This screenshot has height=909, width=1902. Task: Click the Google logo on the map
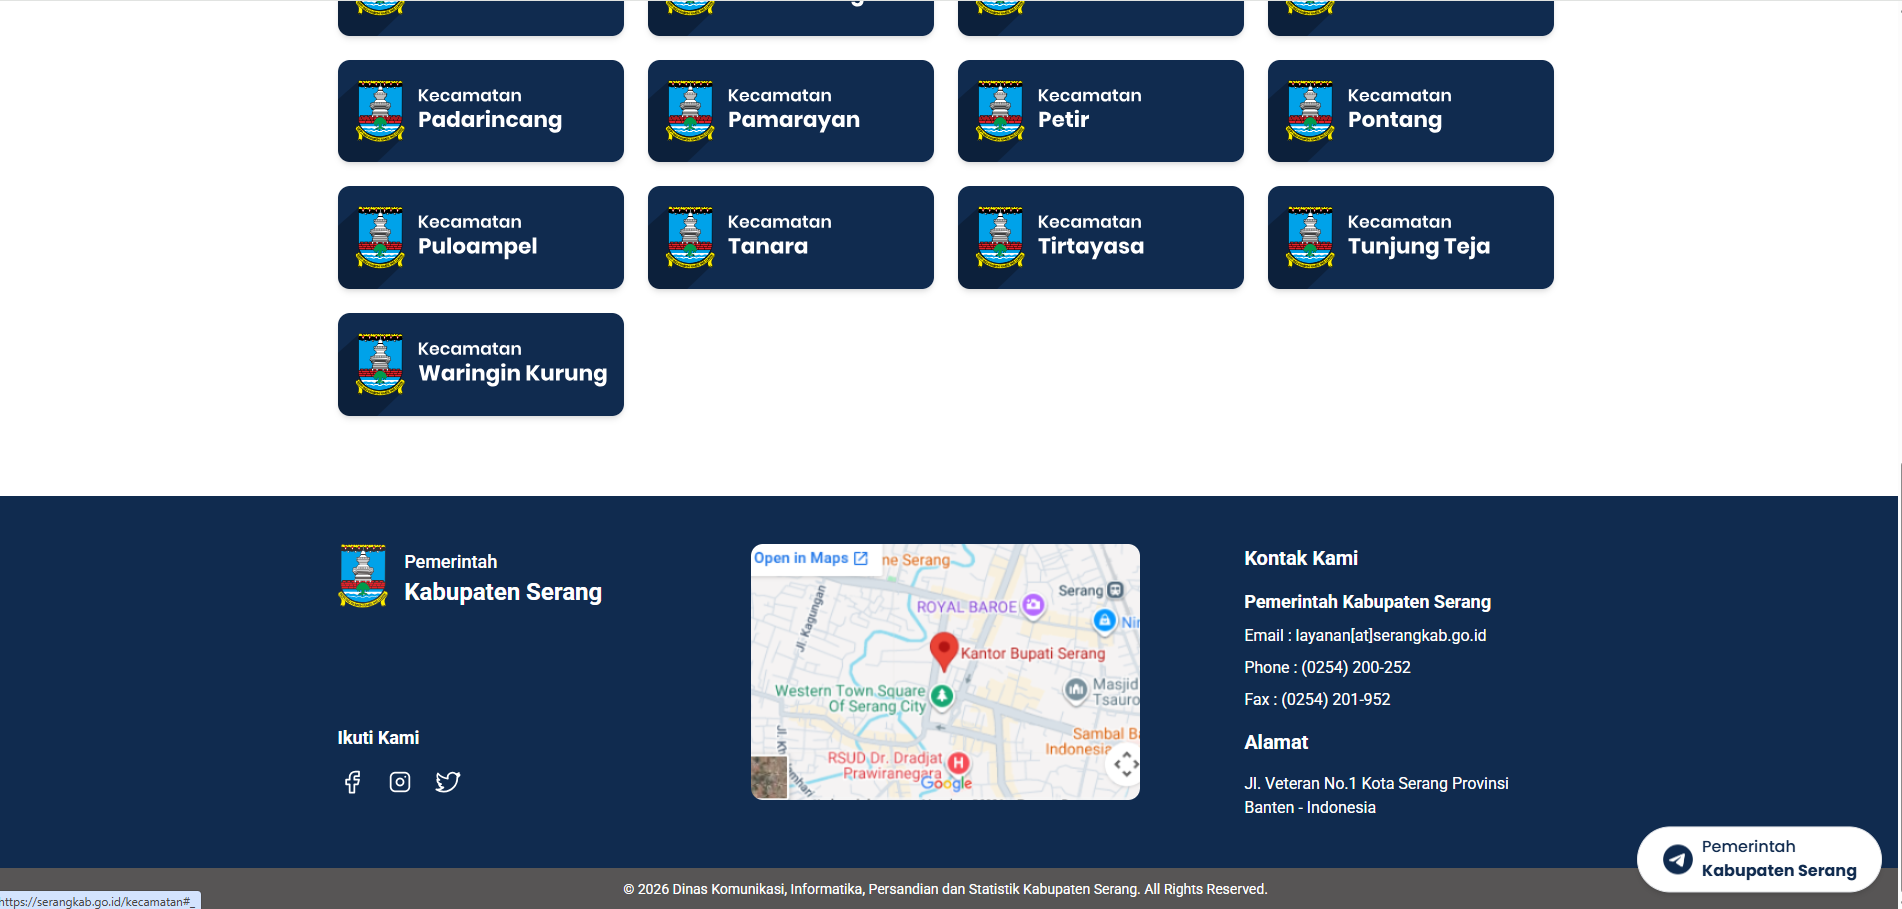click(x=946, y=784)
